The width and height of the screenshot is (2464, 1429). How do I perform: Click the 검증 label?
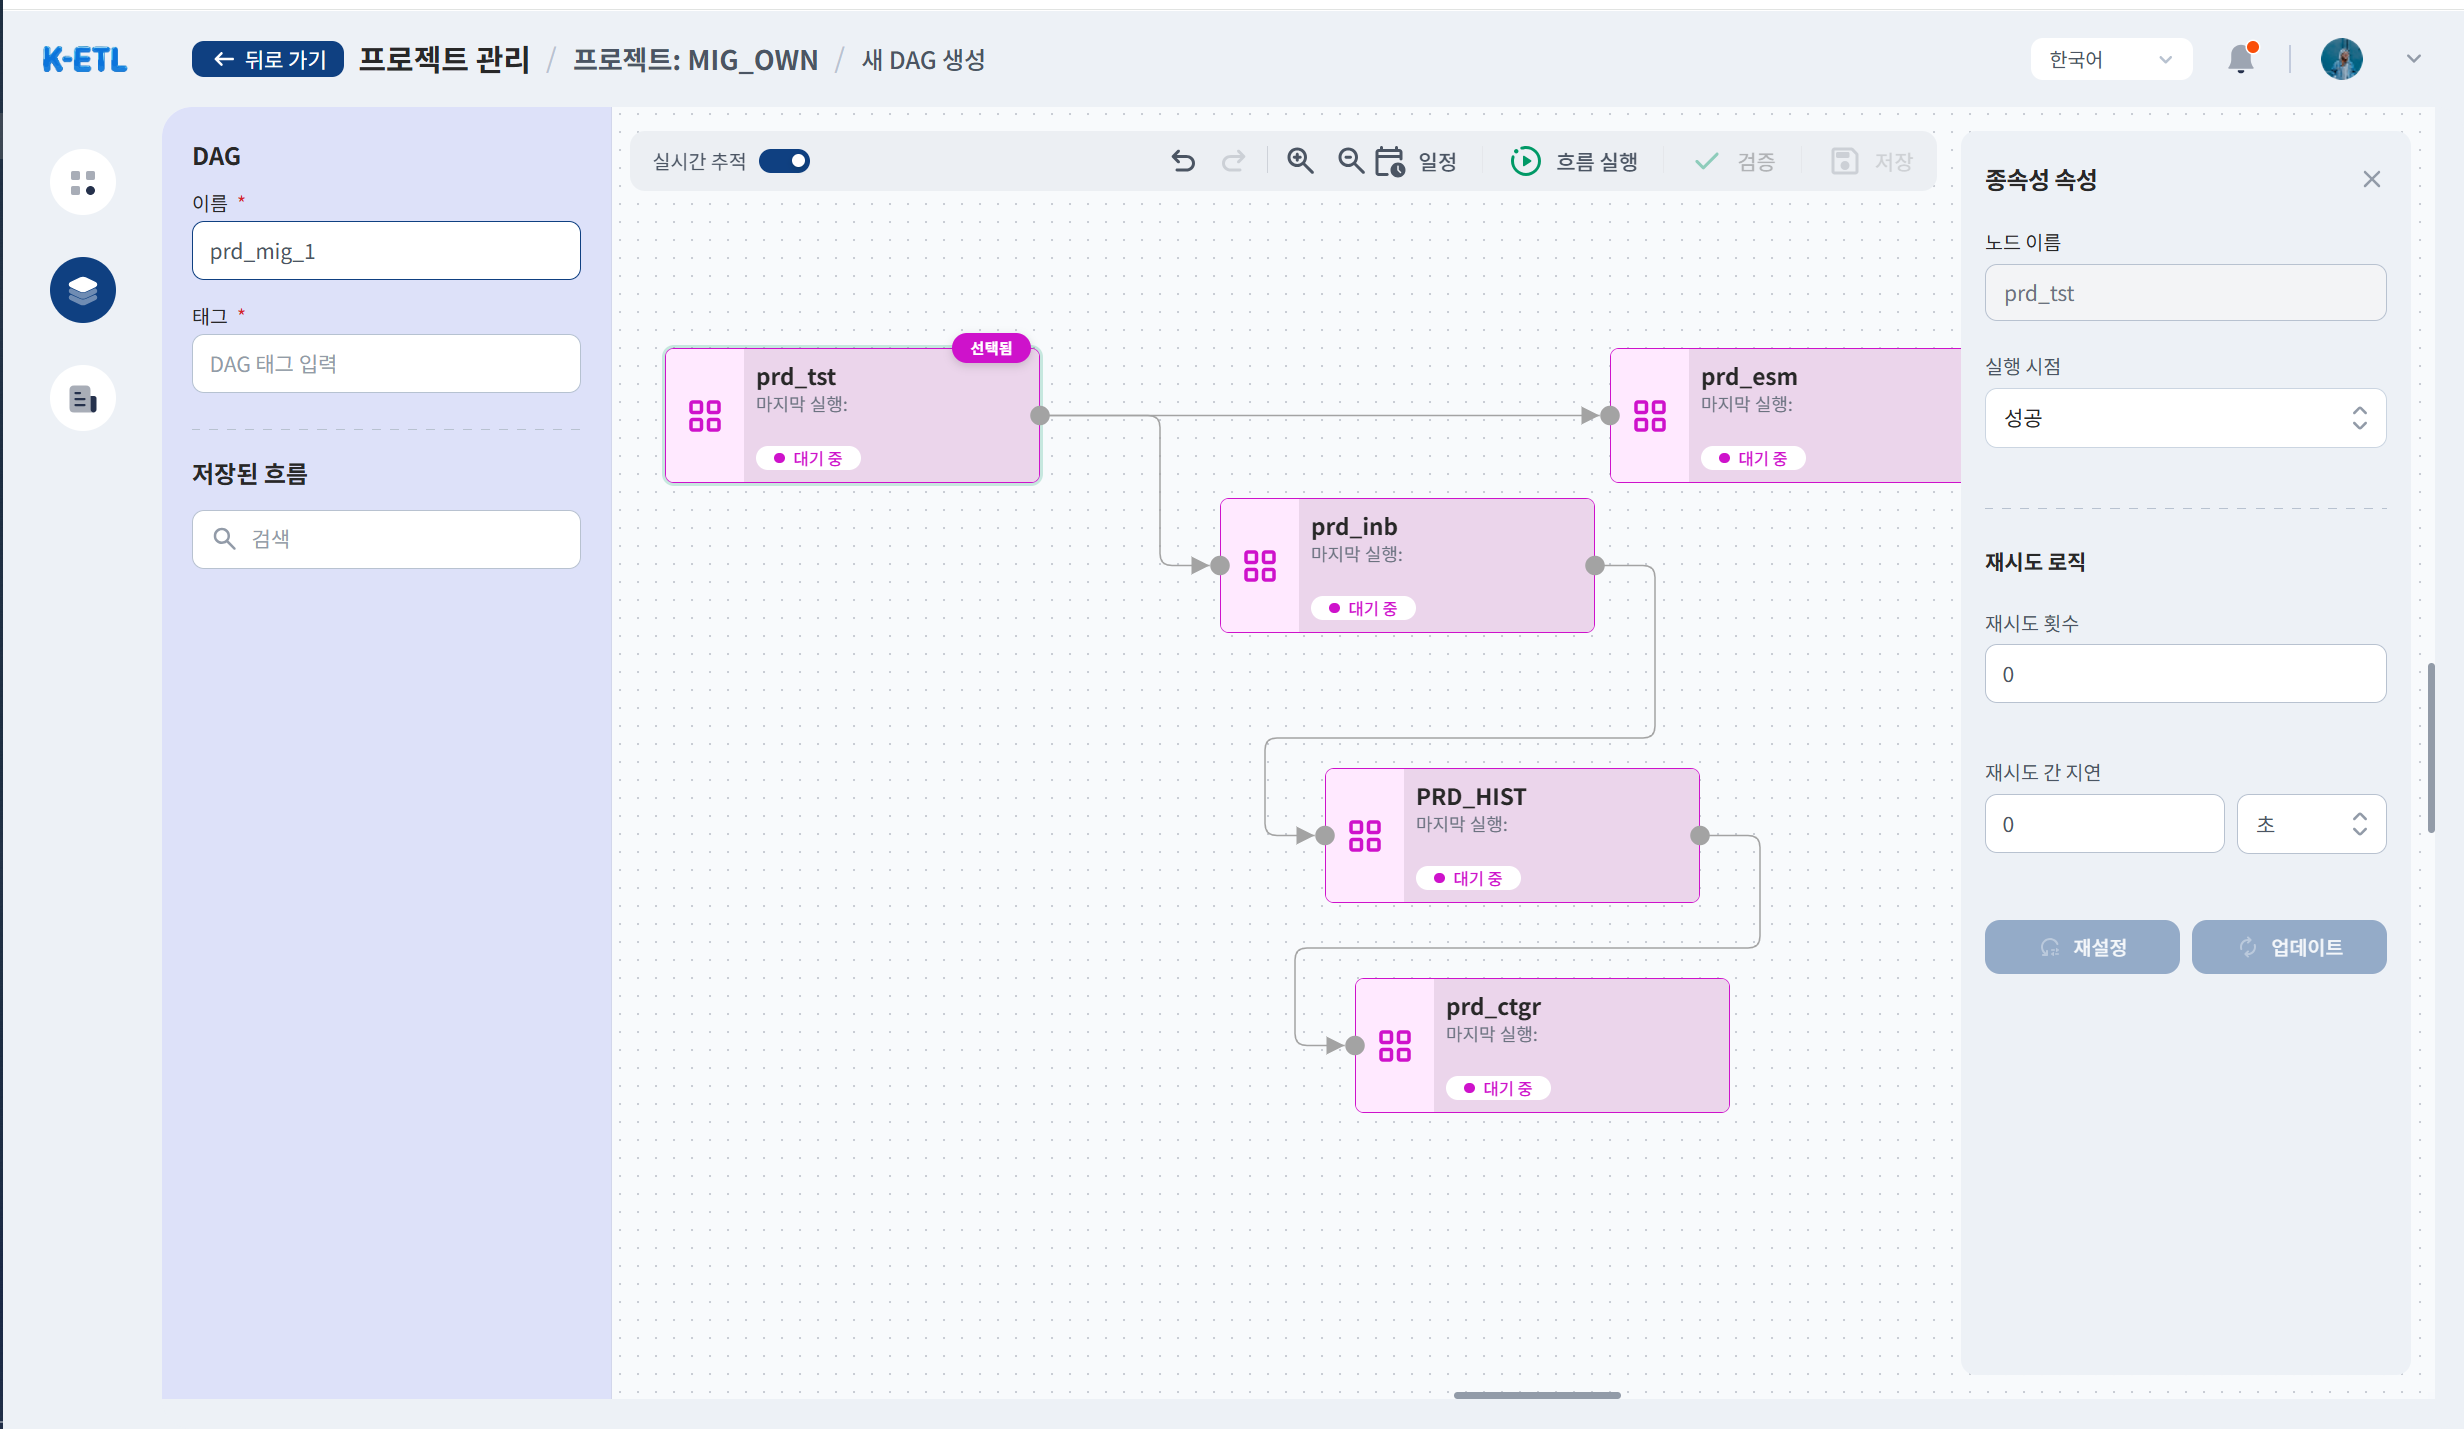[1756, 161]
